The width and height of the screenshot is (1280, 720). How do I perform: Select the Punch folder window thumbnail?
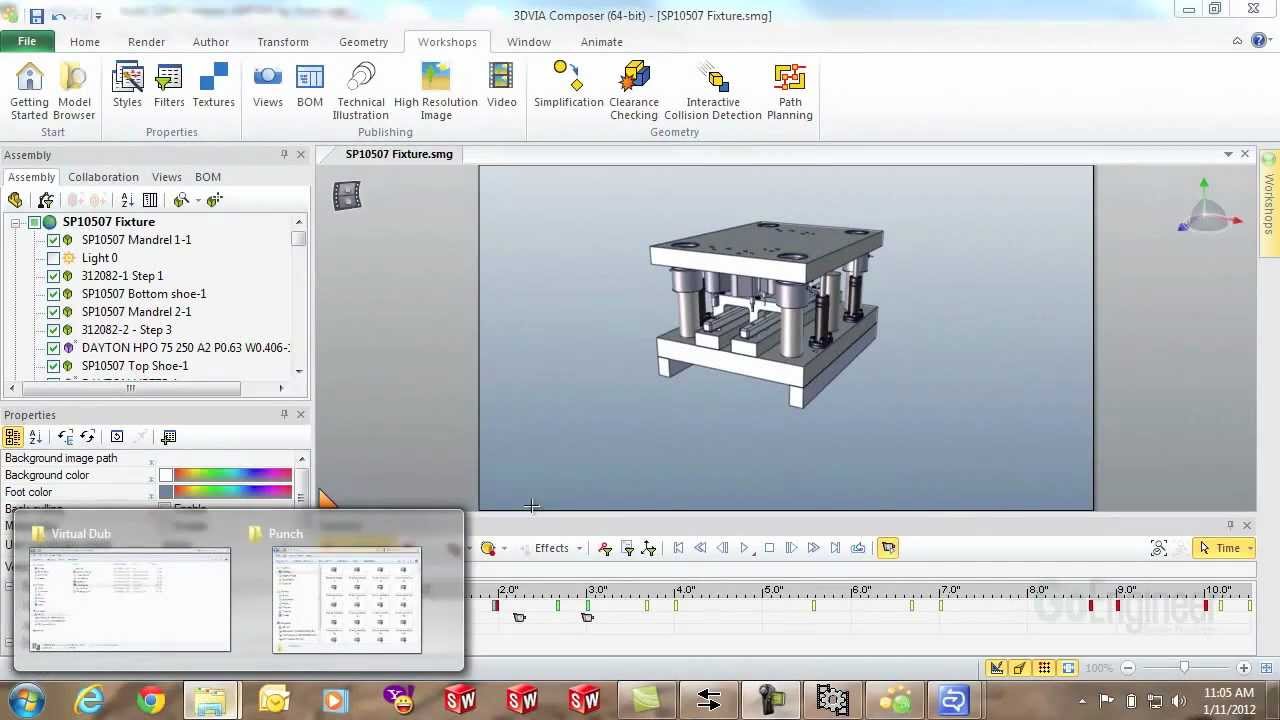(347, 599)
